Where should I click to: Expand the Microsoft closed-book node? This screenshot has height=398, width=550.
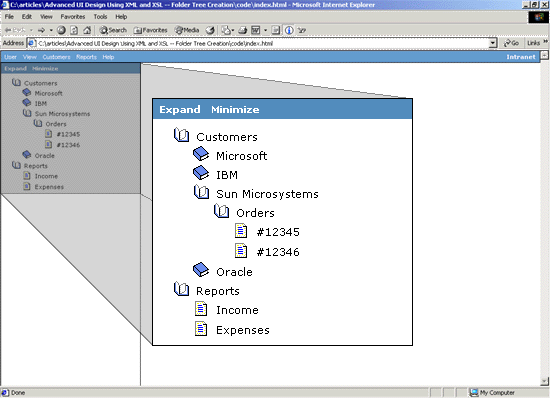point(27,93)
